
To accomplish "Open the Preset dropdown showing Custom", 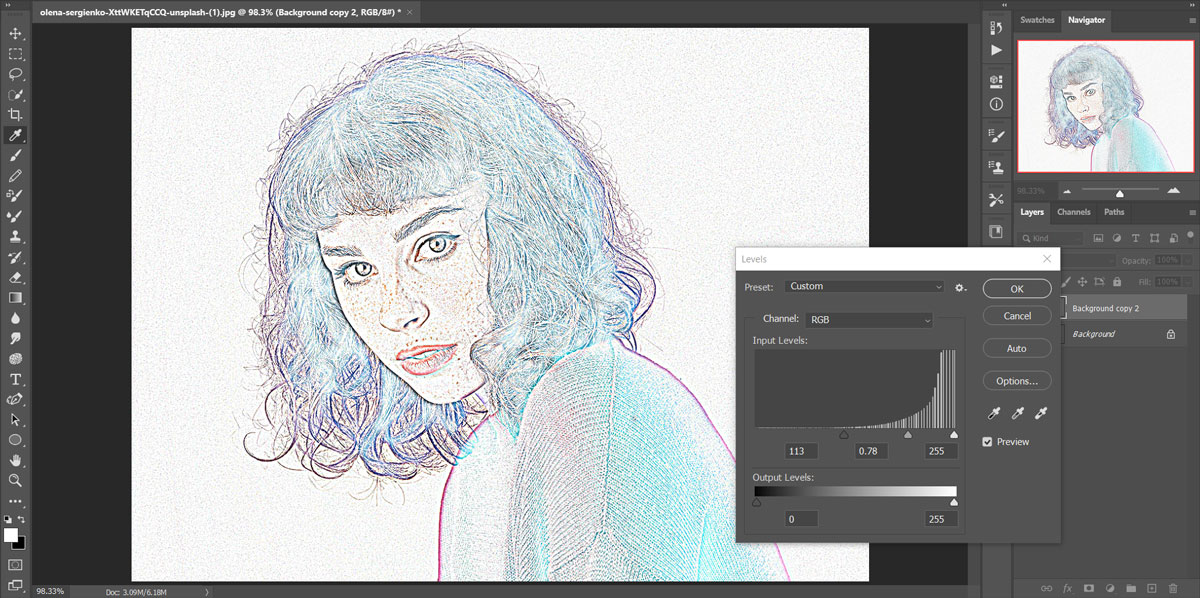I will (x=865, y=287).
